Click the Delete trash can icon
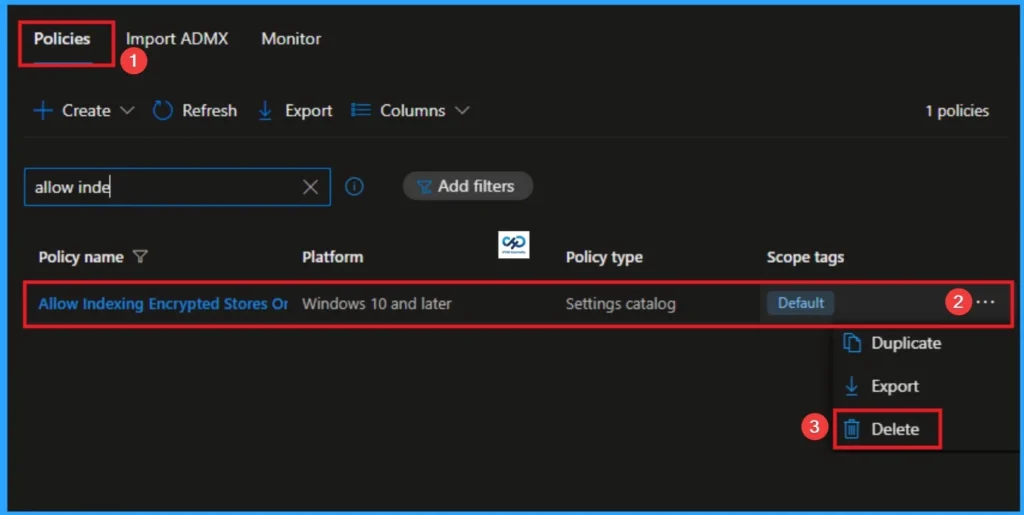 [x=852, y=429]
